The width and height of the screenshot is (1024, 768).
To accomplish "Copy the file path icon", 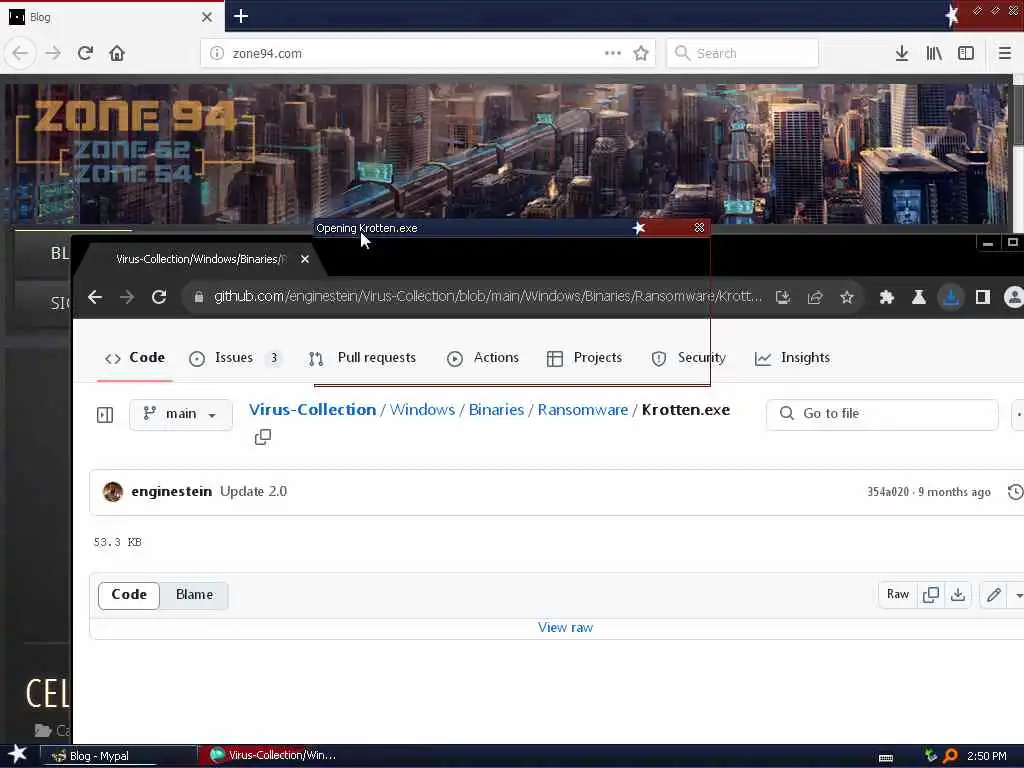I will [263, 437].
